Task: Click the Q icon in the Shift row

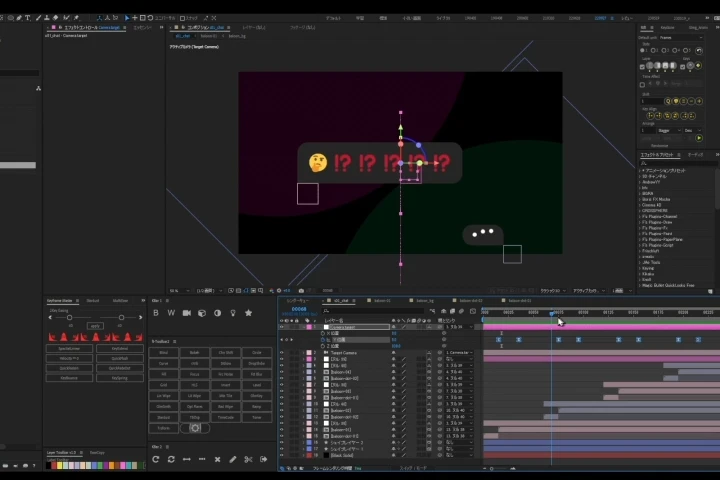Action: (668, 101)
